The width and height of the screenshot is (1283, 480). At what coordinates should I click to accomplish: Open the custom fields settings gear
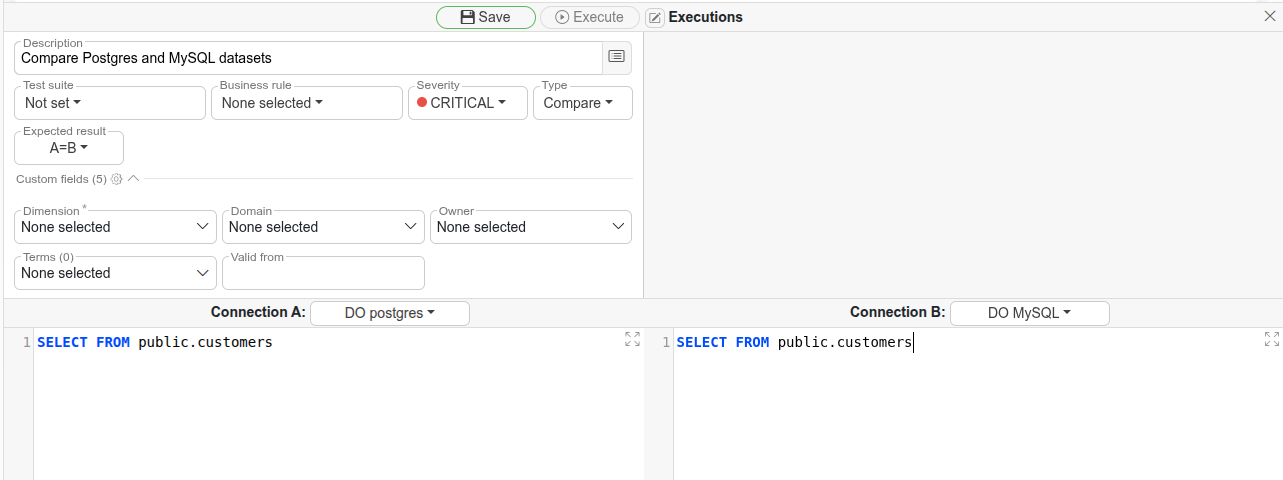116,179
